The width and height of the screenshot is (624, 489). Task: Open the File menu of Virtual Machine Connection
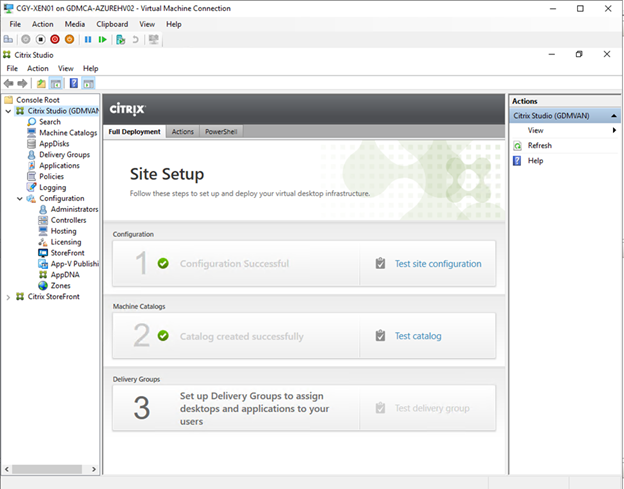point(15,24)
